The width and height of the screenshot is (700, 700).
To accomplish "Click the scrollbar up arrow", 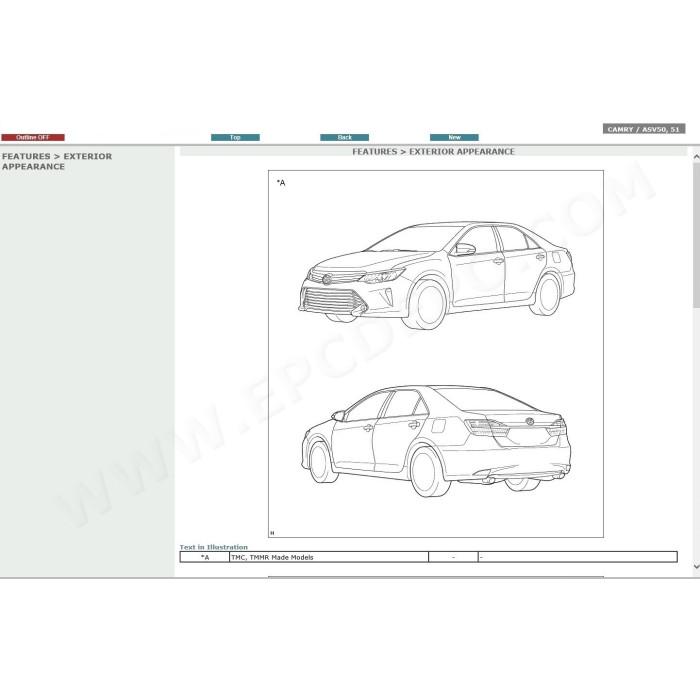I will (696, 157).
